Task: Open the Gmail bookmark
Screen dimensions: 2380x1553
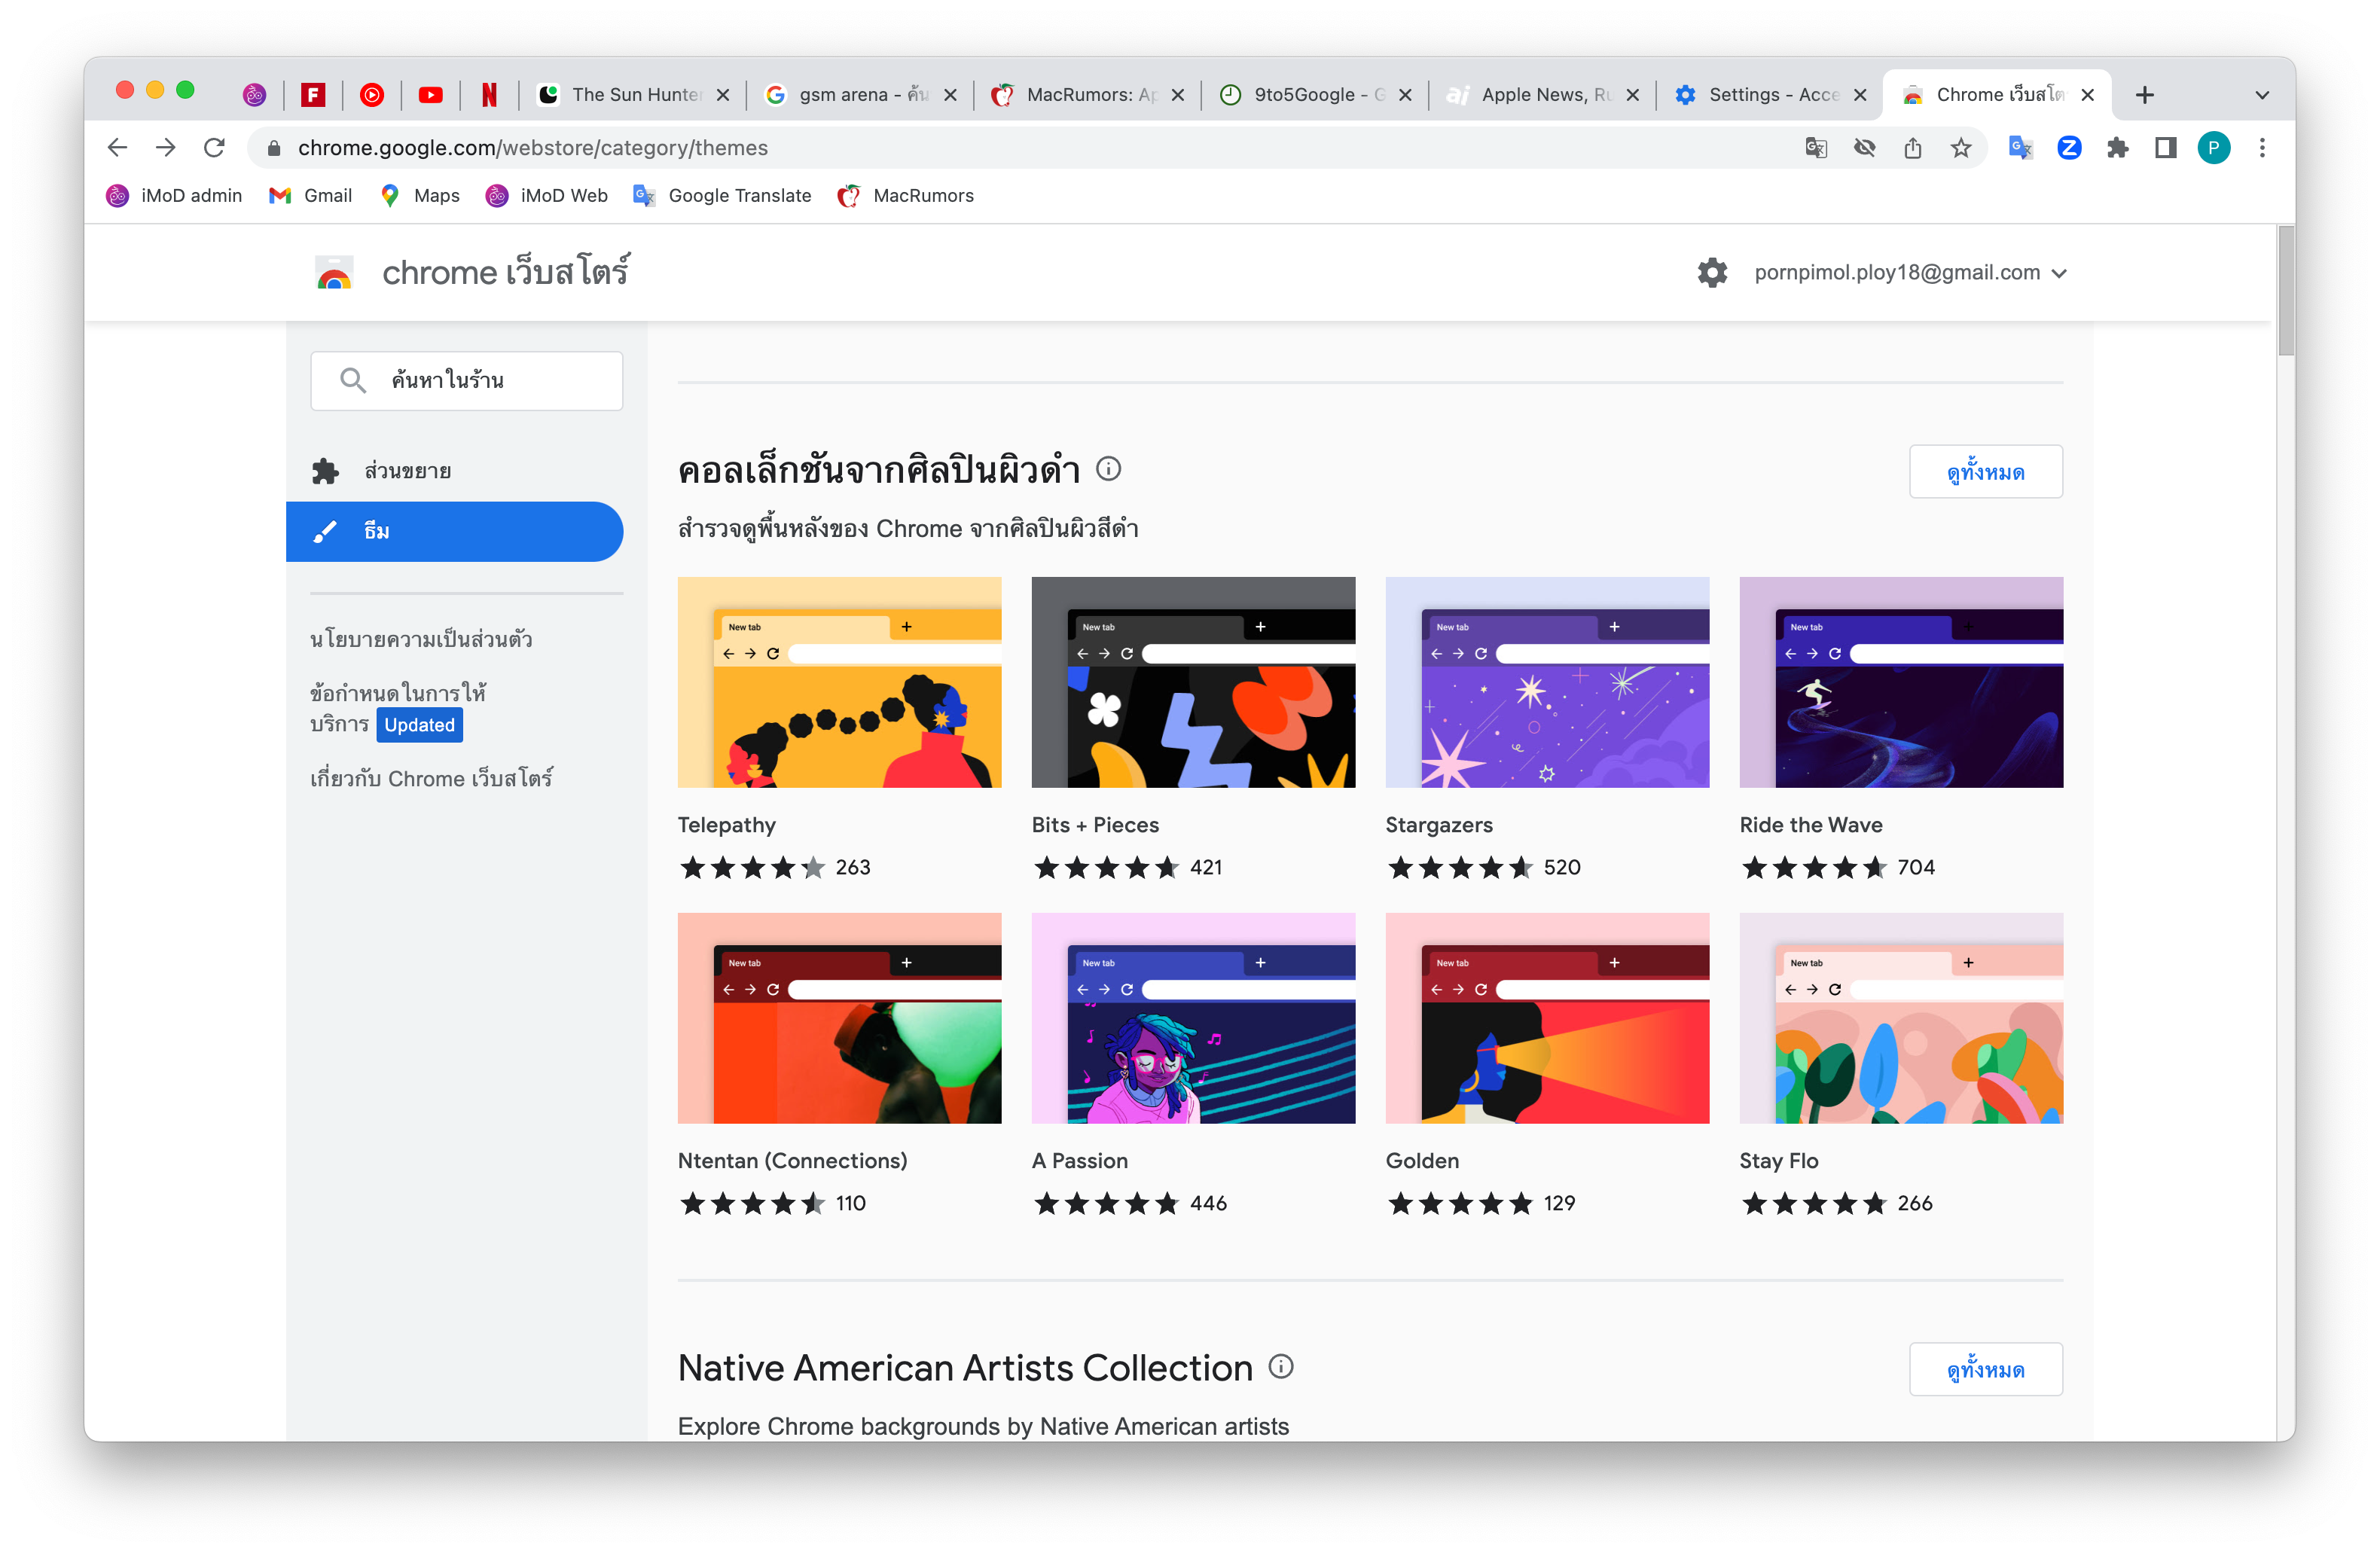Action: (x=311, y=196)
